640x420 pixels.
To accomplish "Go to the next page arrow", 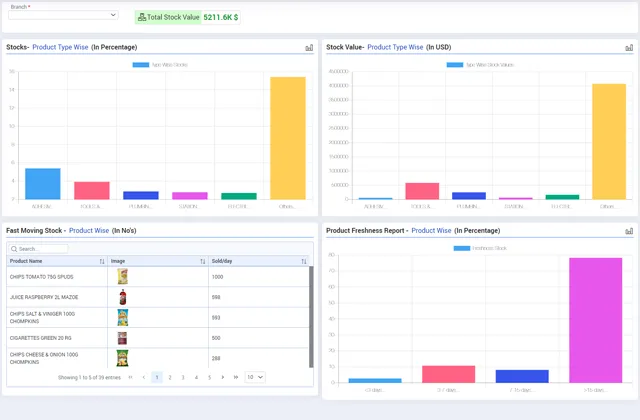I will click(223, 377).
